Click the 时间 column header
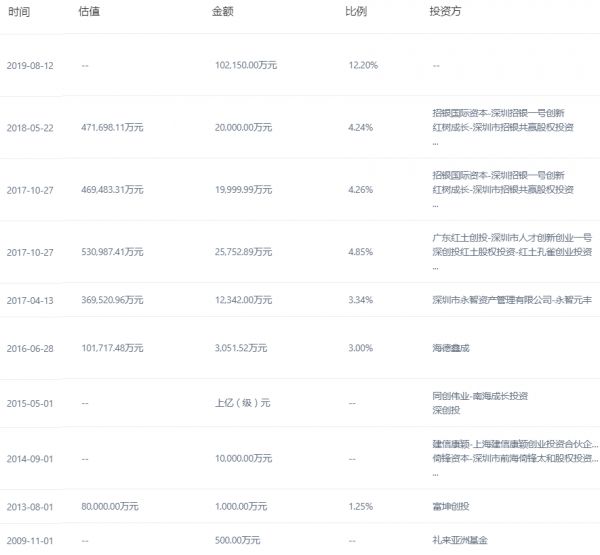Screen dimensions: 600x555 [19, 12]
